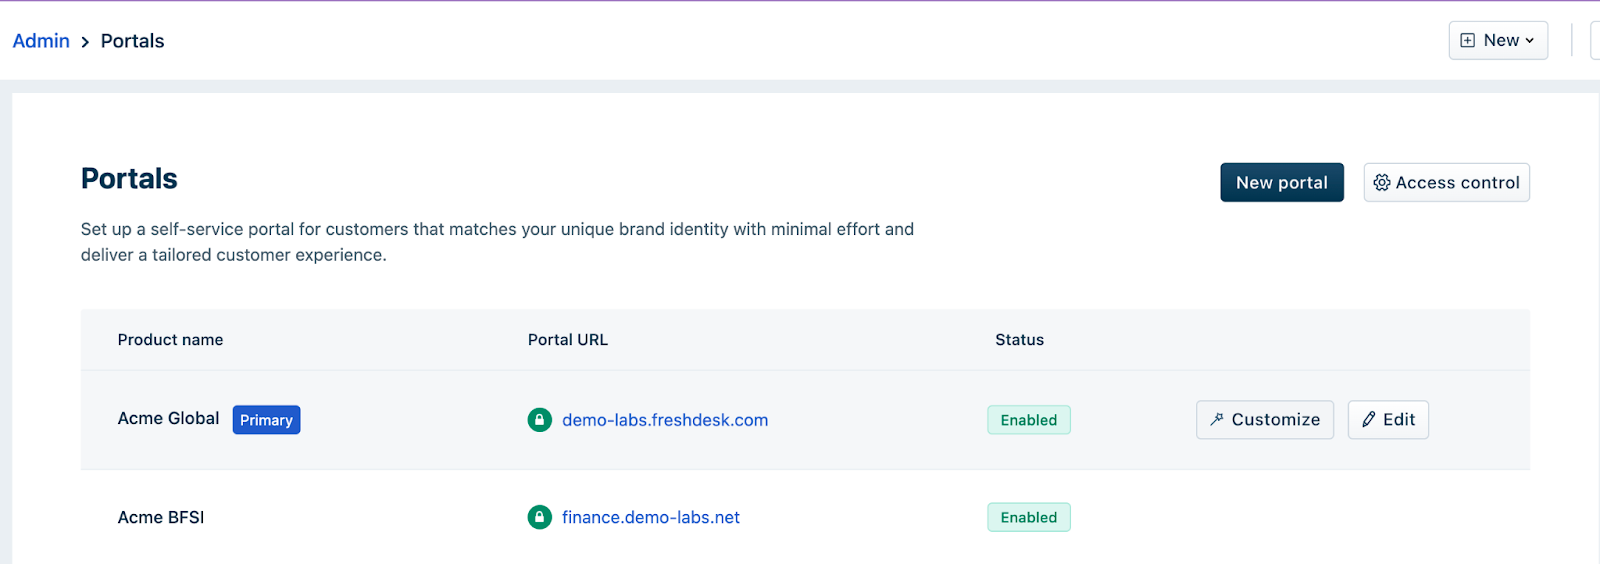Screen dimensions: 1600x564
Task: Go back to Admin via the breadcrumb
Action: (41, 41)
